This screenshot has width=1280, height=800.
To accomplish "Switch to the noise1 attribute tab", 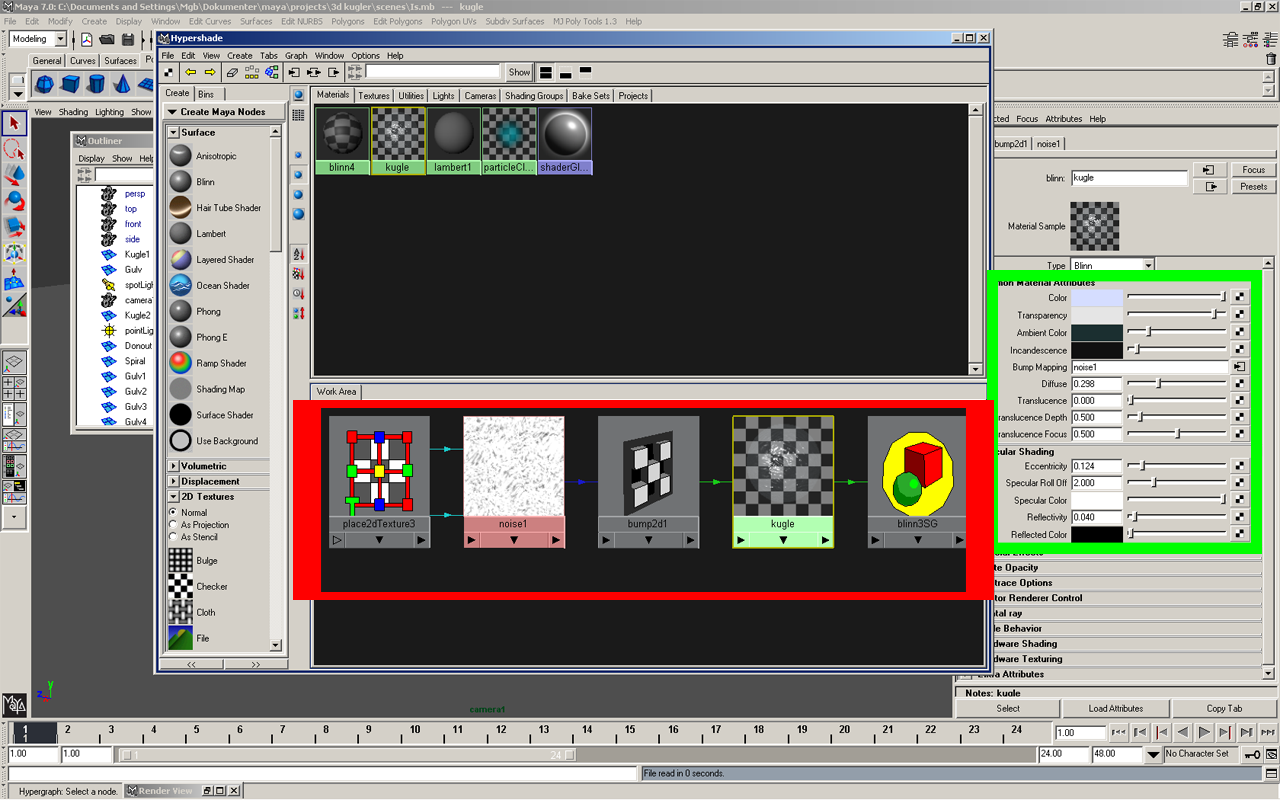I will (x=1048, y=144).
